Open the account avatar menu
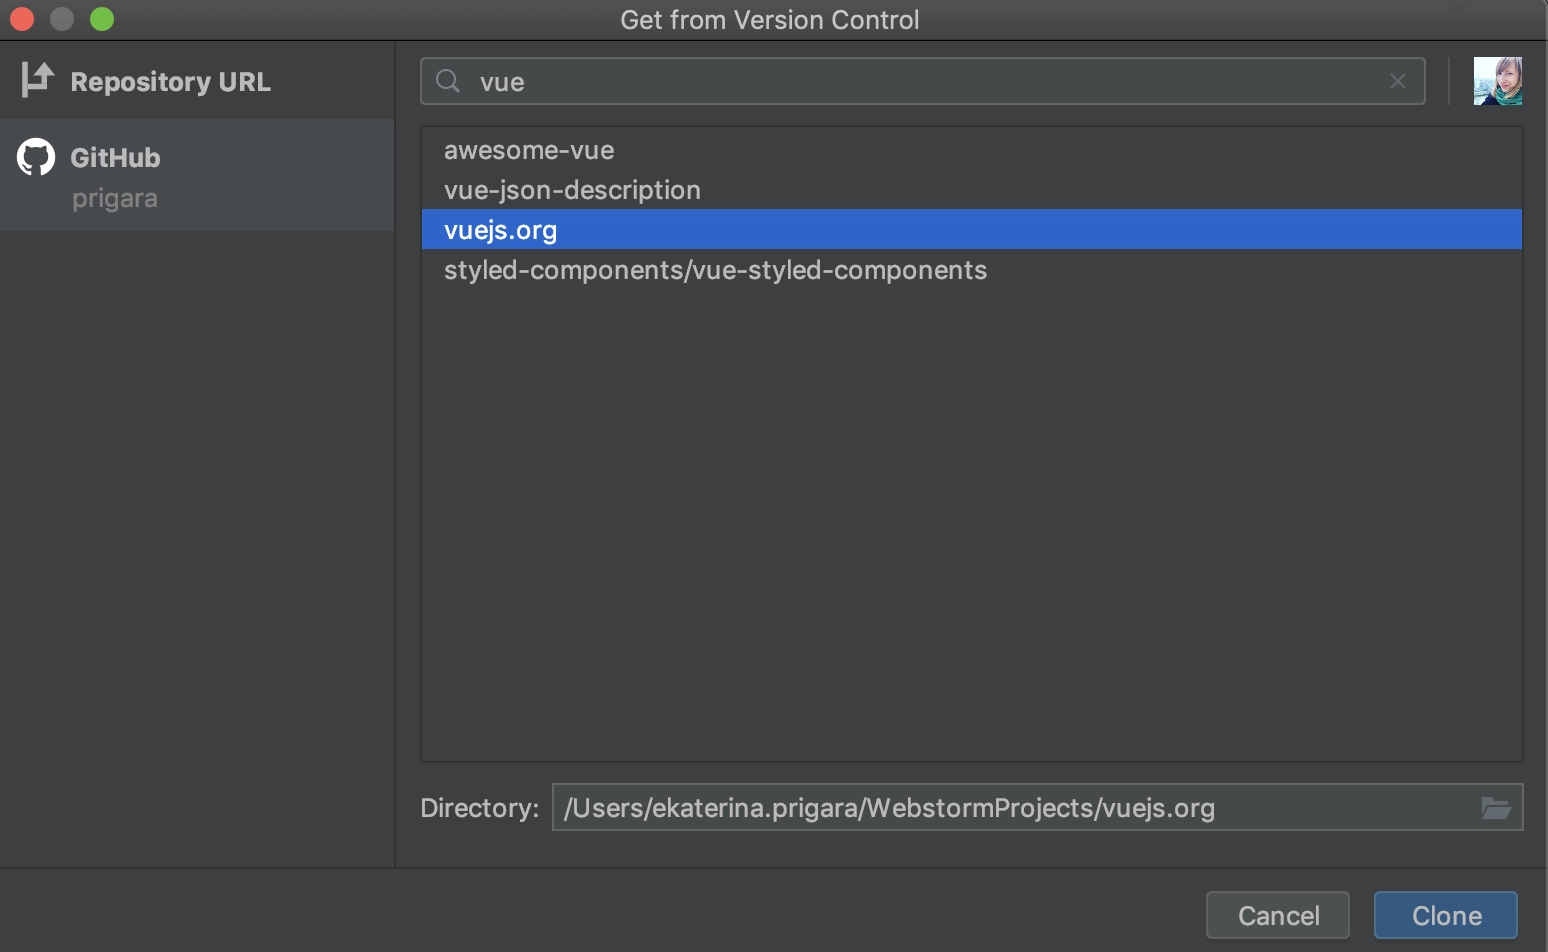Image resolution: width=1548 pixels, height=952 pixels. 1497,81
